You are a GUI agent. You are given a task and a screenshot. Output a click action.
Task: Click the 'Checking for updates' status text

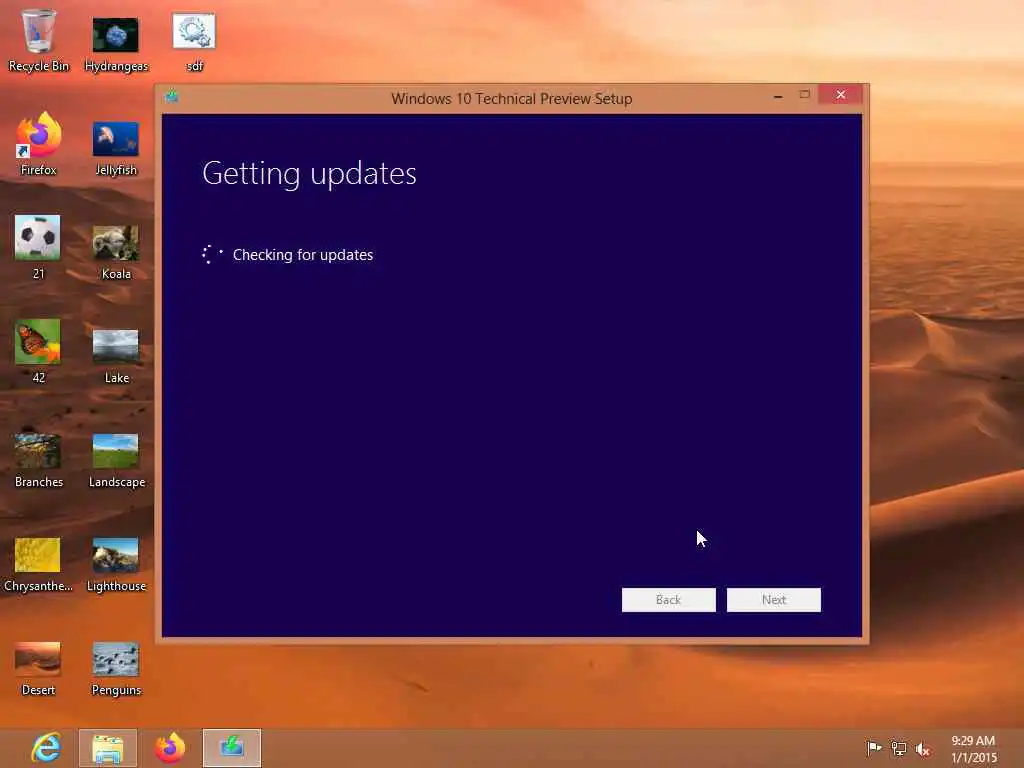pos(303,255)
